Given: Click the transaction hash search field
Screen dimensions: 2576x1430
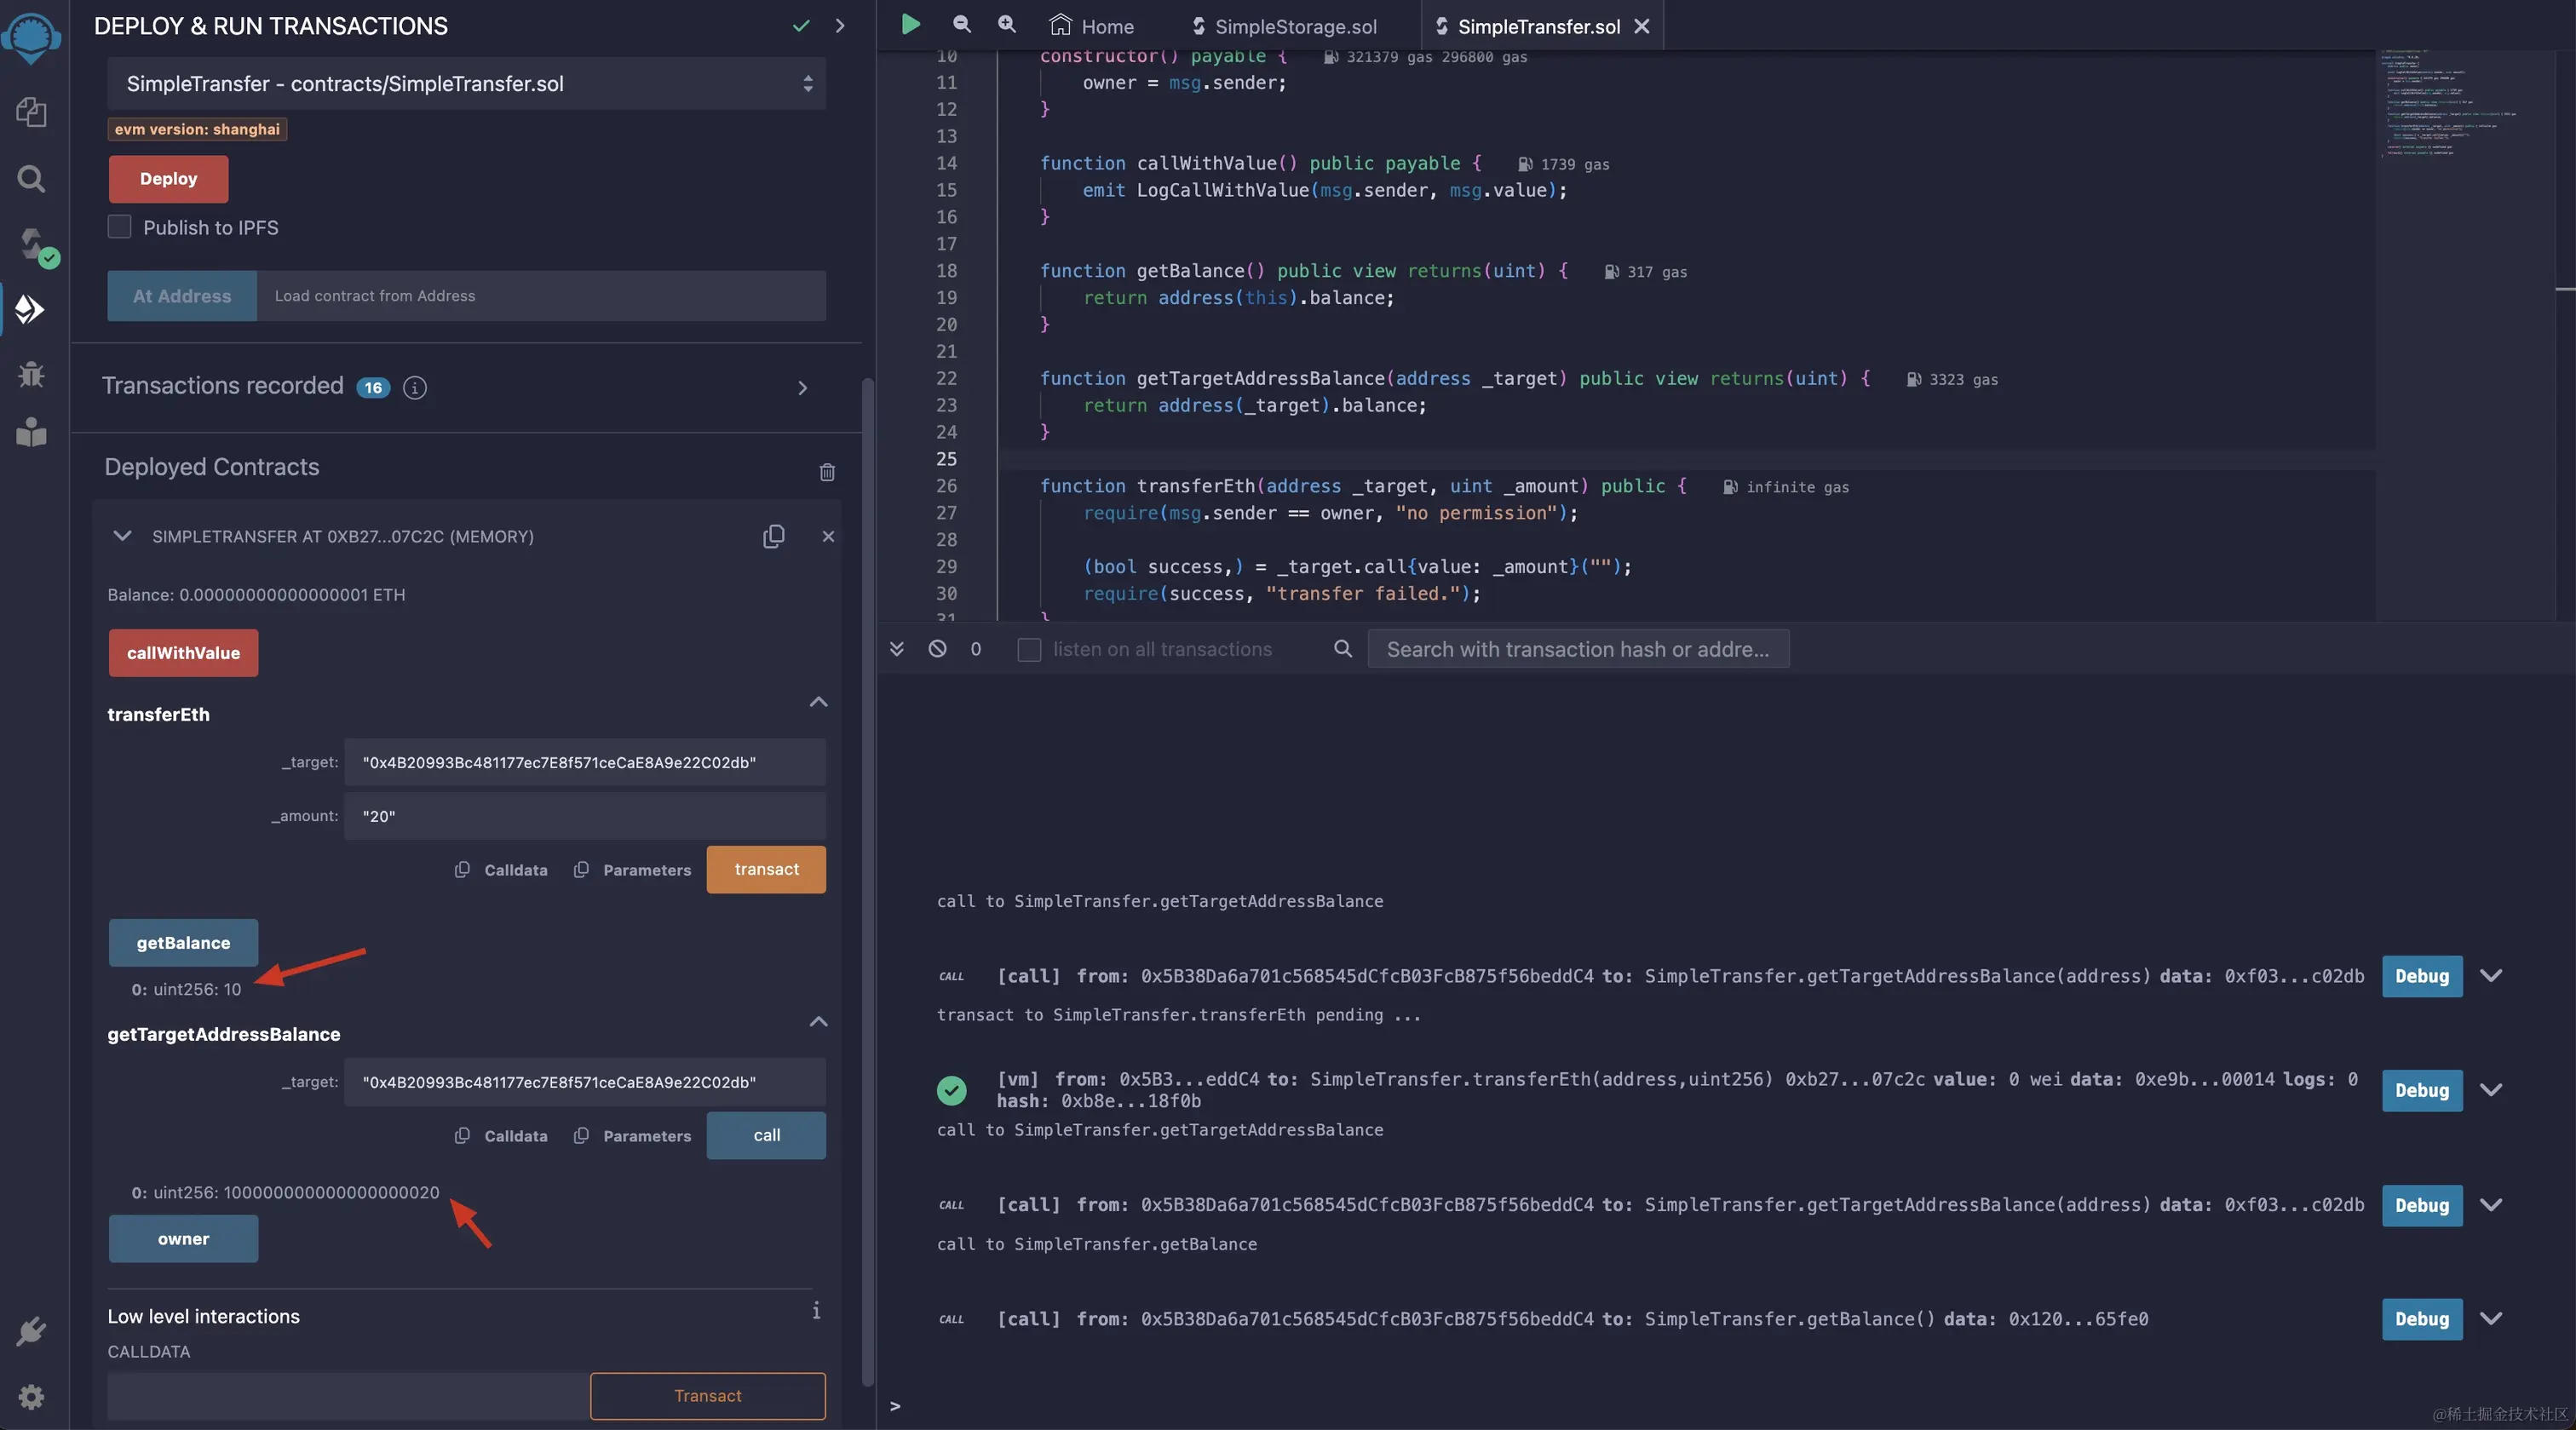Looking at the screenshot, I should click(x=1577, y=649).
